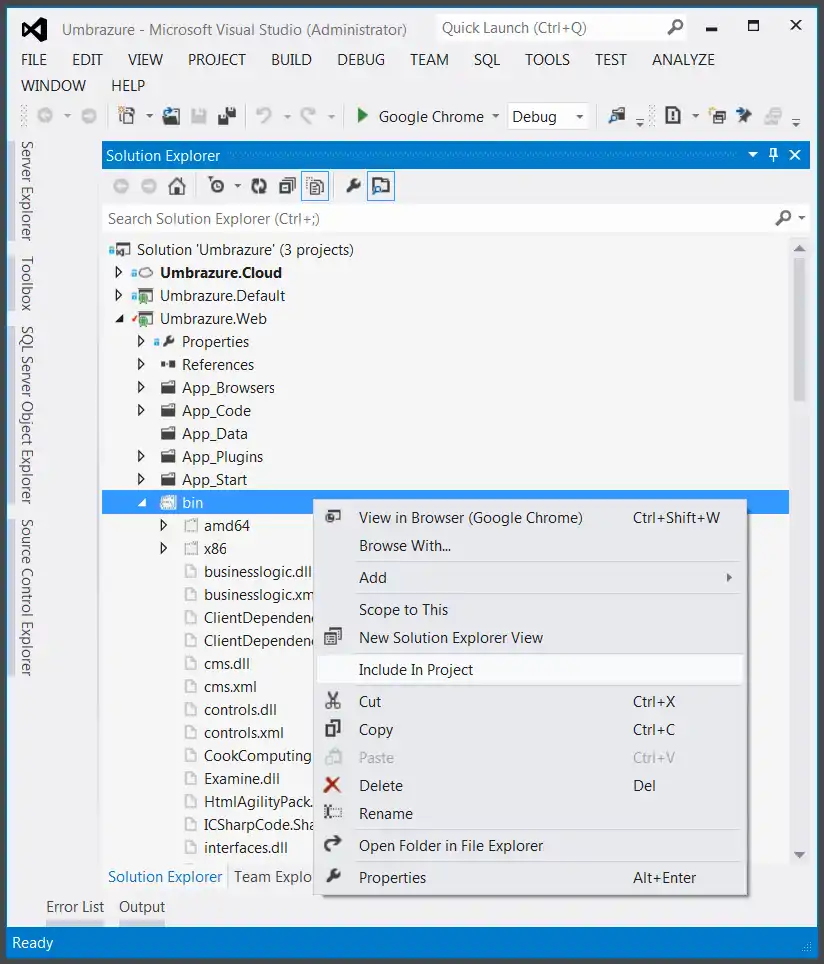Click the Open File toolbar icon

point(171,116)
